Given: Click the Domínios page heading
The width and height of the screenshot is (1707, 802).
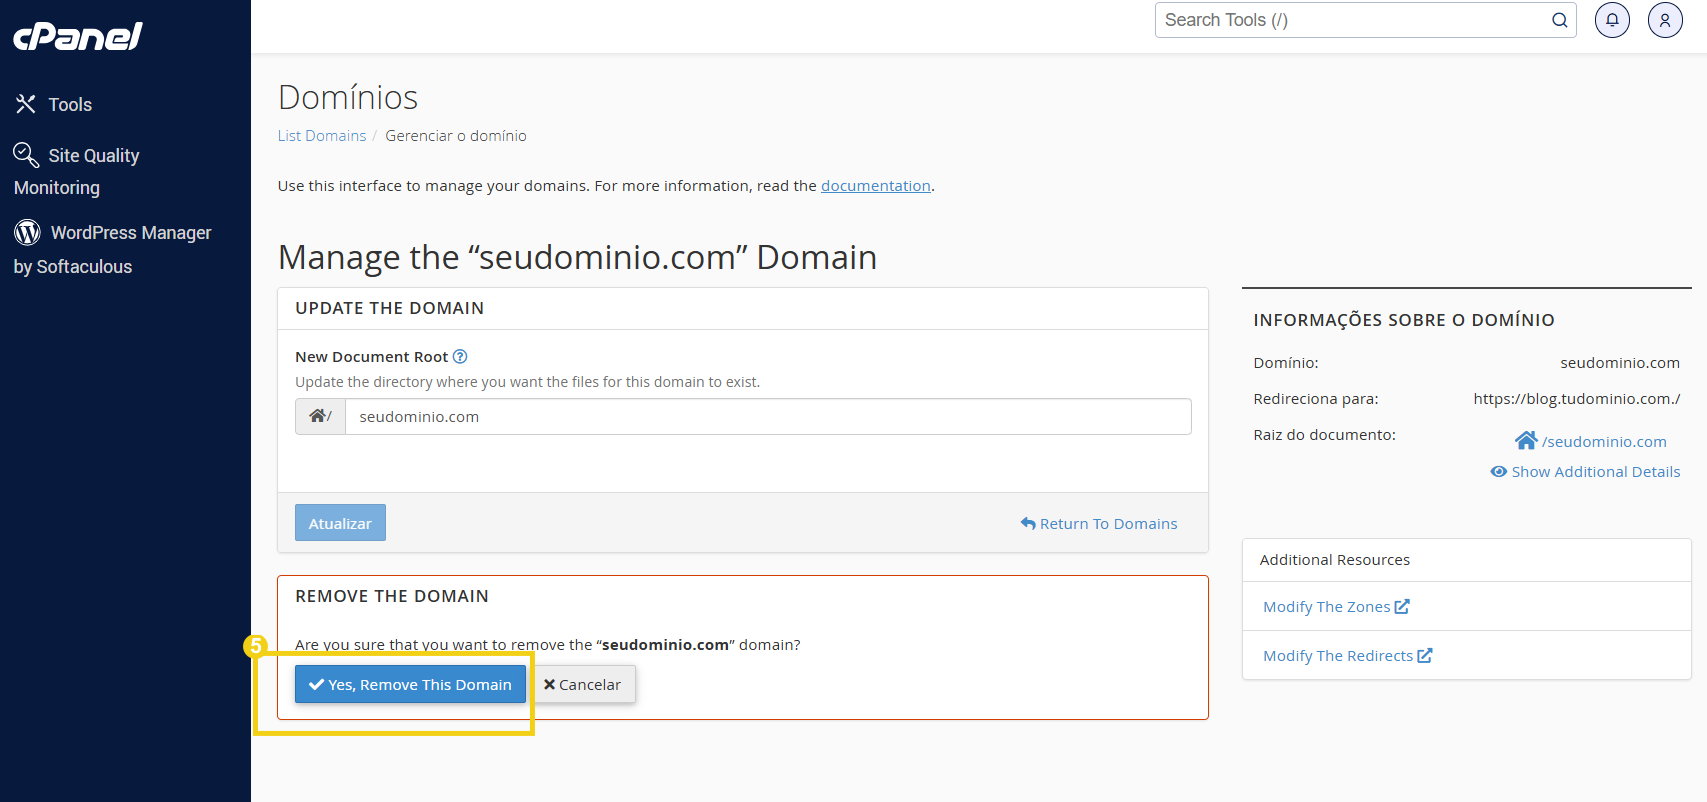Looking at the screenshot, I should (348, 97).
